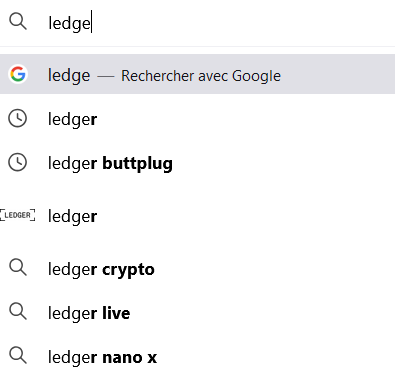Image resolution: width=395 pixels, height=373 pixels.
Task: Click into the typed 'ledge' search text
Action: click(x=69, y=23)
